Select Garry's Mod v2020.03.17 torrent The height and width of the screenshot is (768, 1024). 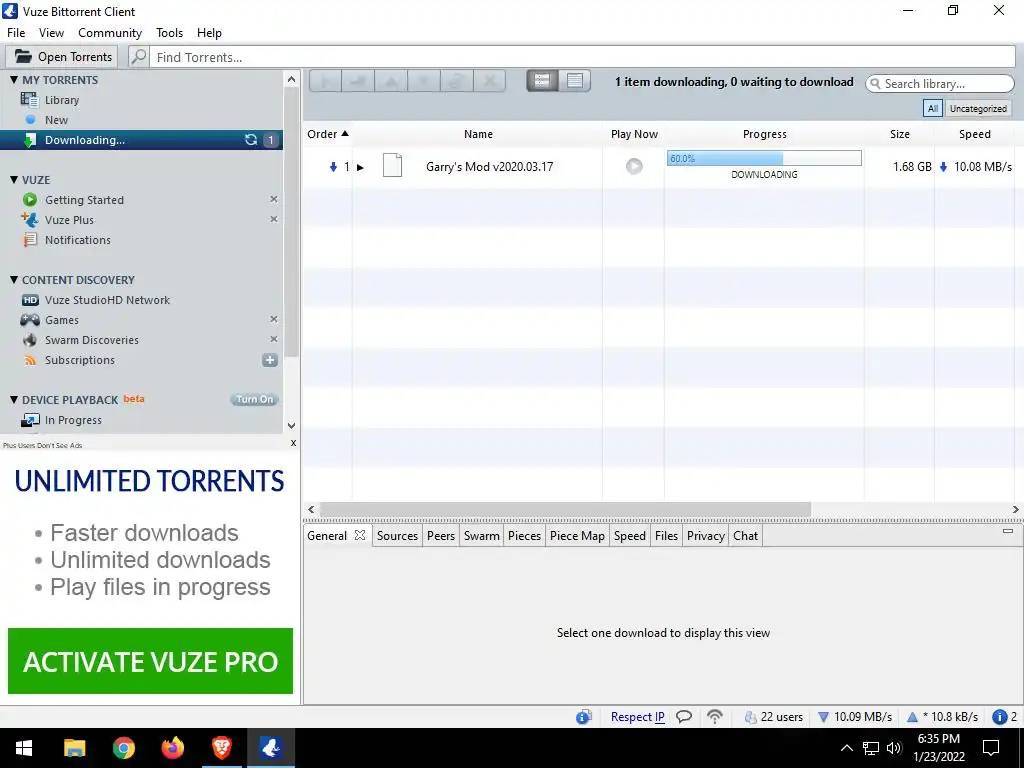tap(489, 167)
